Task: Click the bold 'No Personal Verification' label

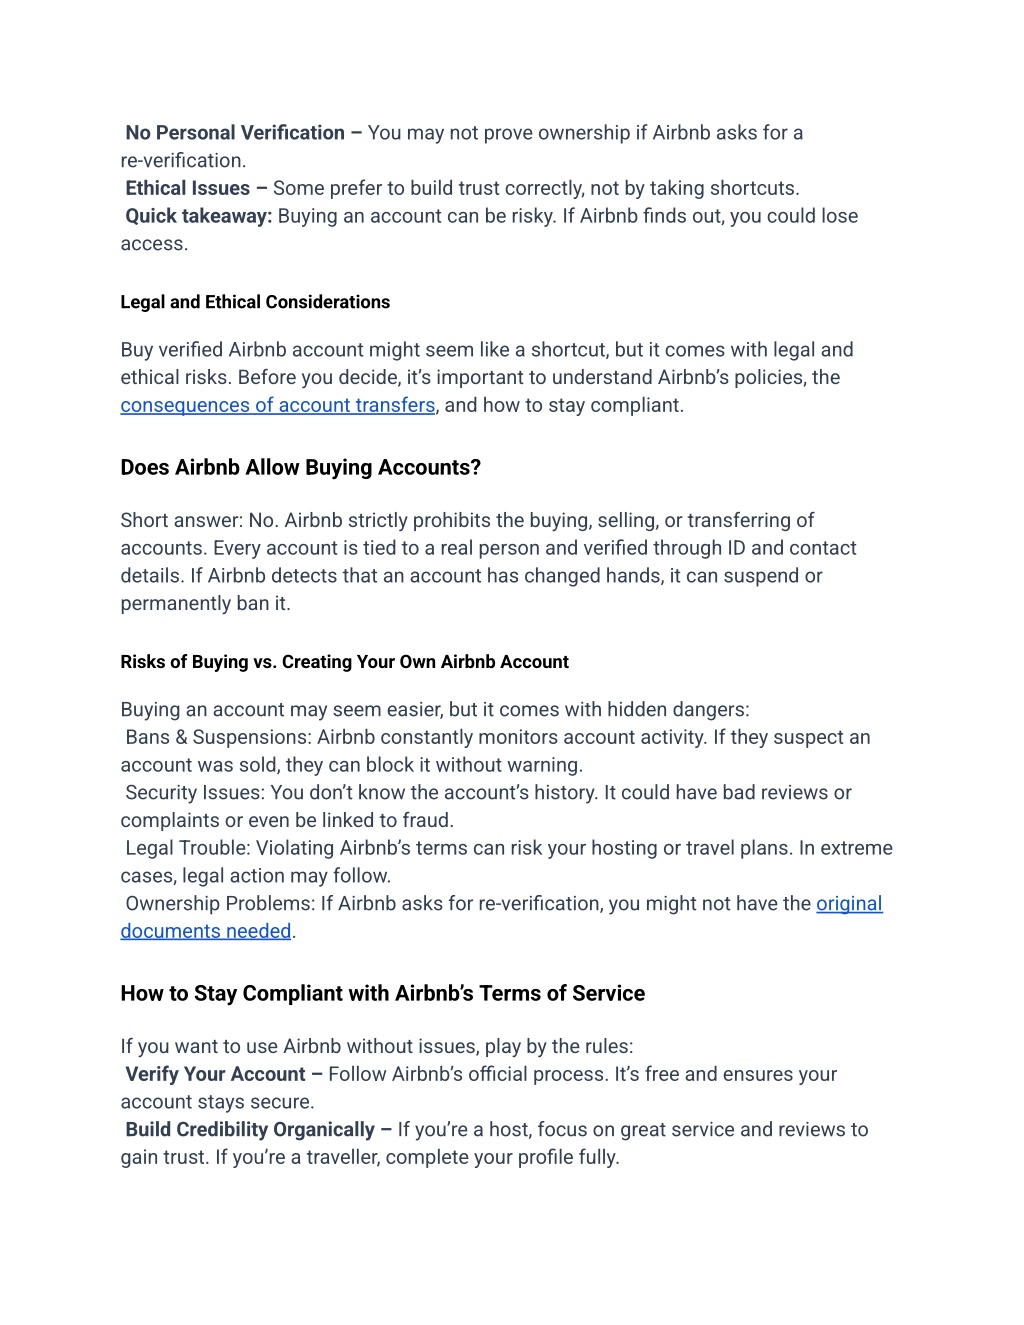Action: pyautogui.click(x=235, y=133)
